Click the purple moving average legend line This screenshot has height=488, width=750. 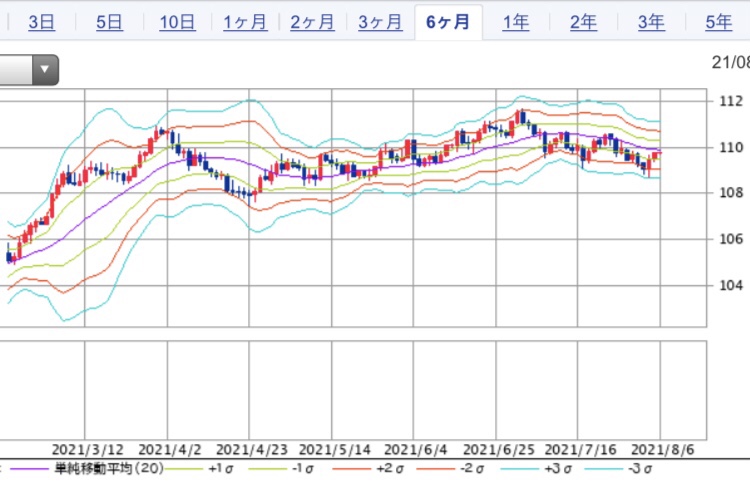pos(29,469)
